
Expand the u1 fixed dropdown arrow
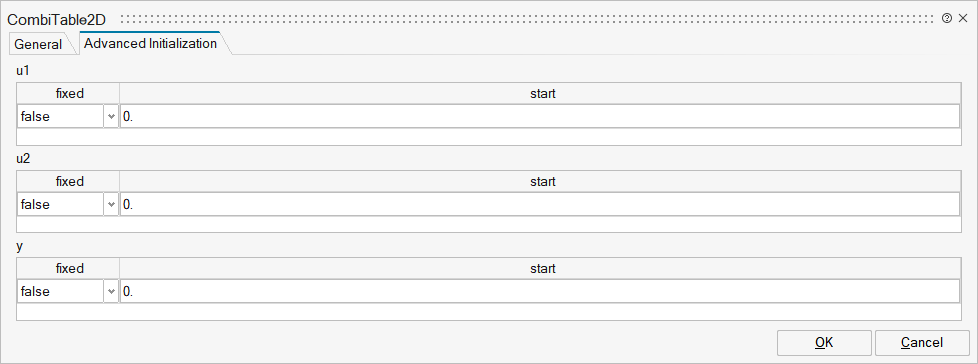pyautogui.click(x=112, y=116)
